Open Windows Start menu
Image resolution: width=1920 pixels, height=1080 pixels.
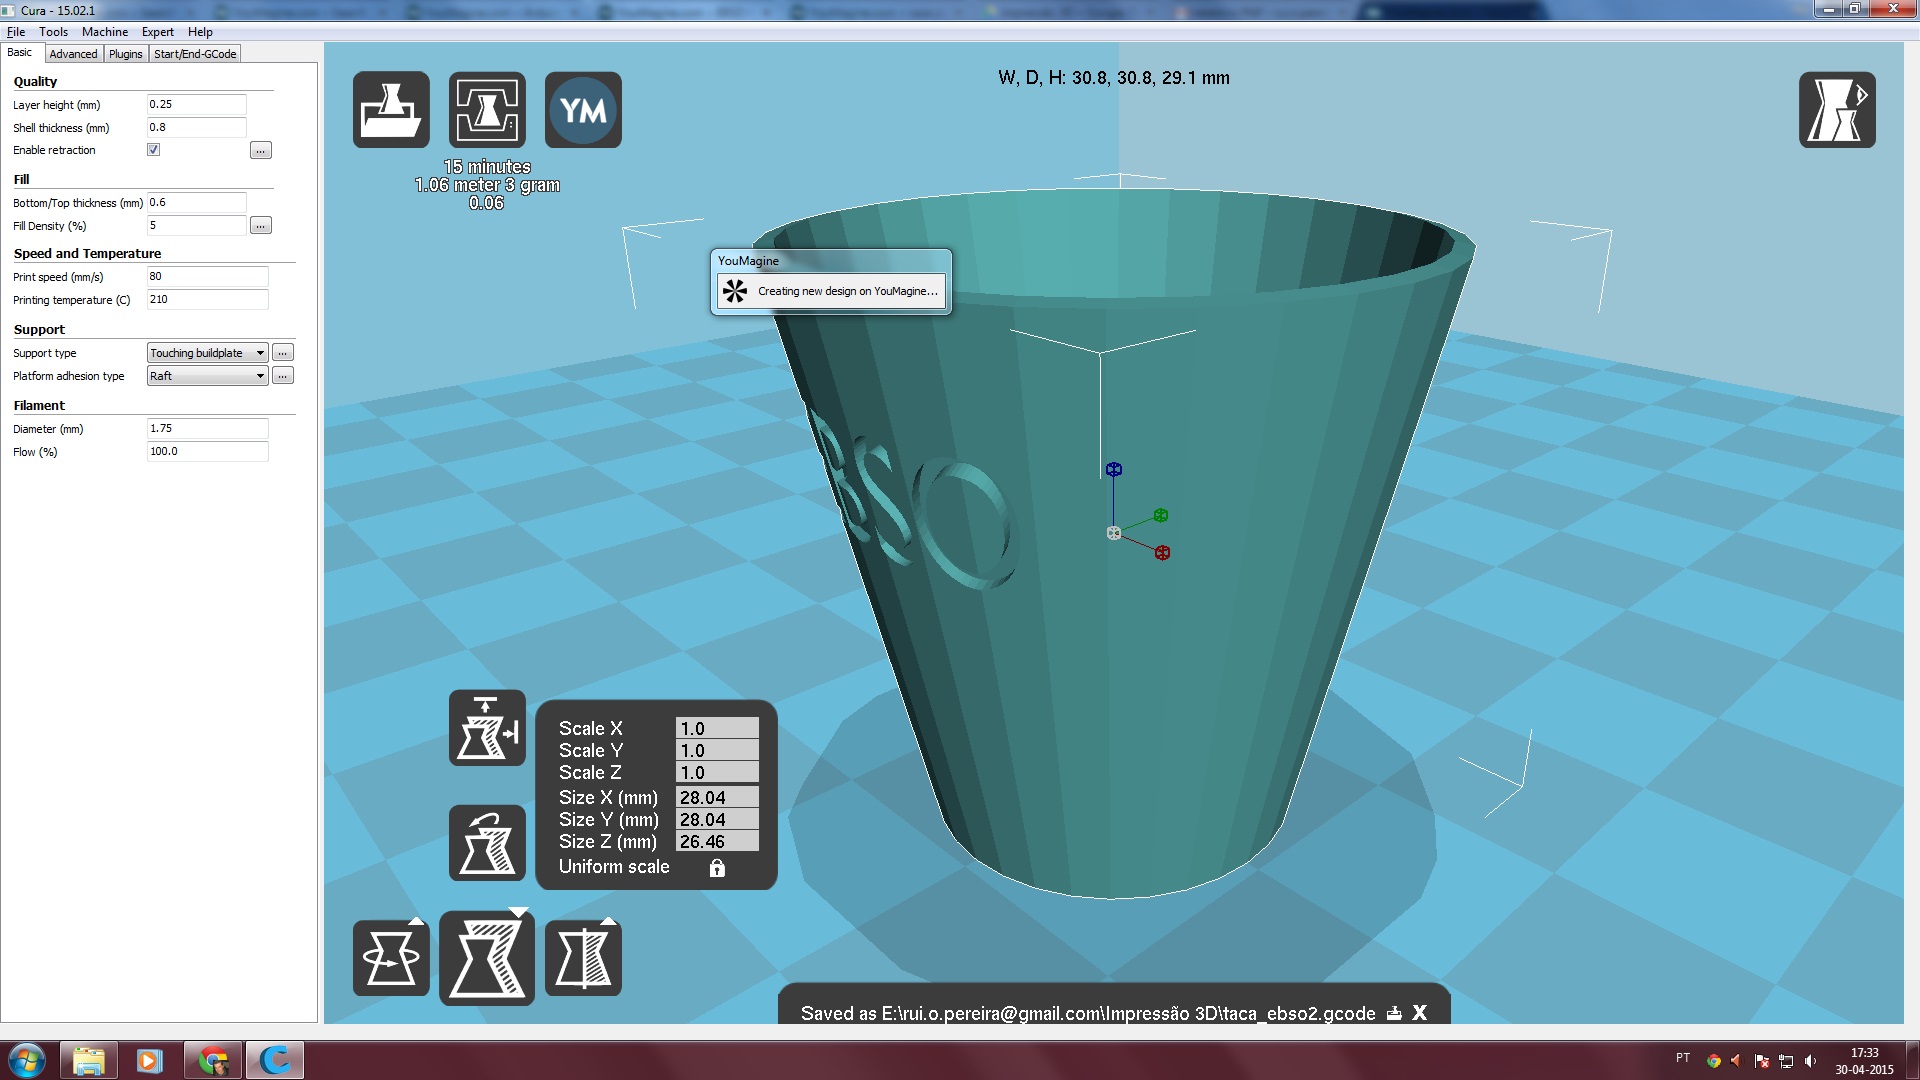tap(27, 1060)
